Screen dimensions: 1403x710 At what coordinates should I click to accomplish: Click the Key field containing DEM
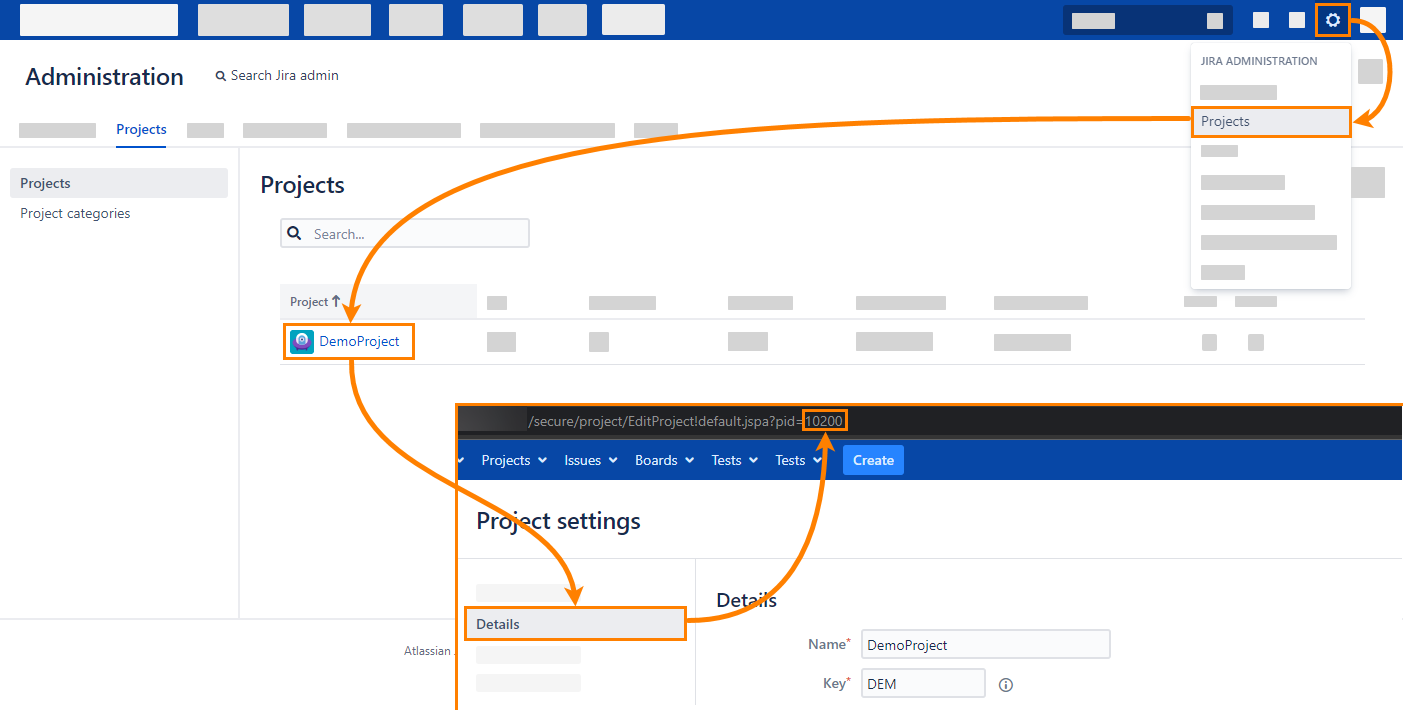tap(923, 684)
